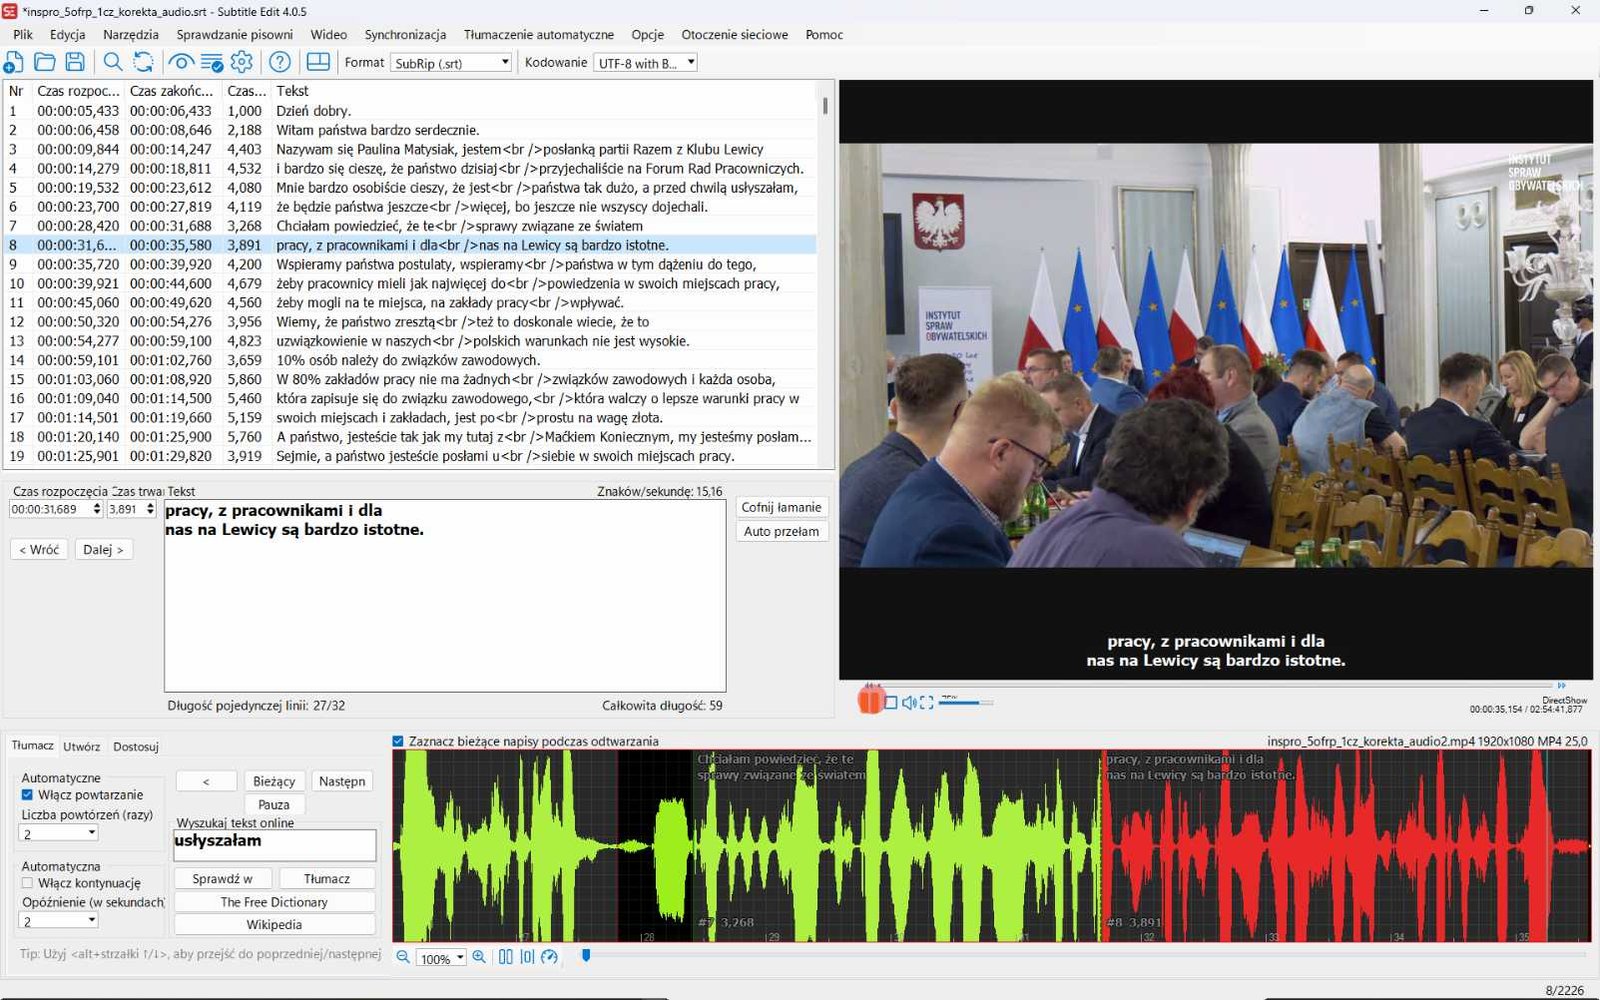Screen dimensions: 1600x1000
Task: Click the waveform playback speed gauge icon
Action: pos(549,957)
